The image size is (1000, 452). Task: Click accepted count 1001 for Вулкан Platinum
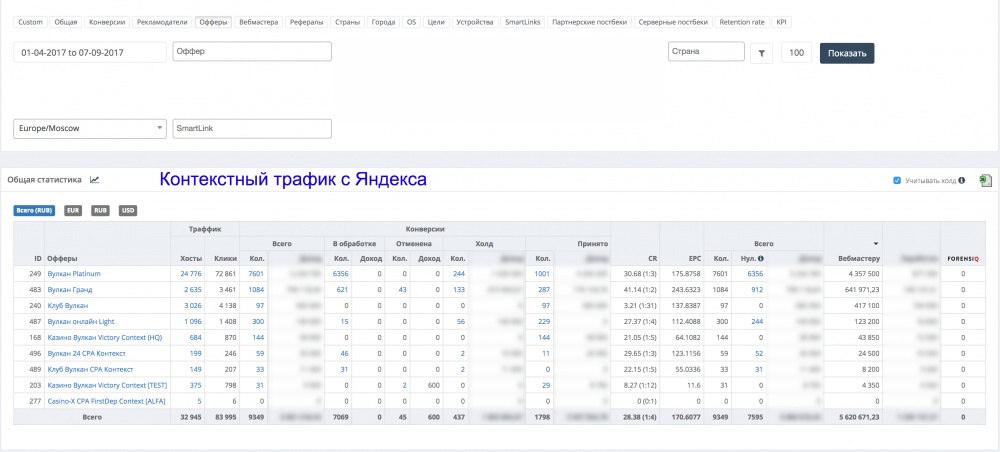[542, 273]
